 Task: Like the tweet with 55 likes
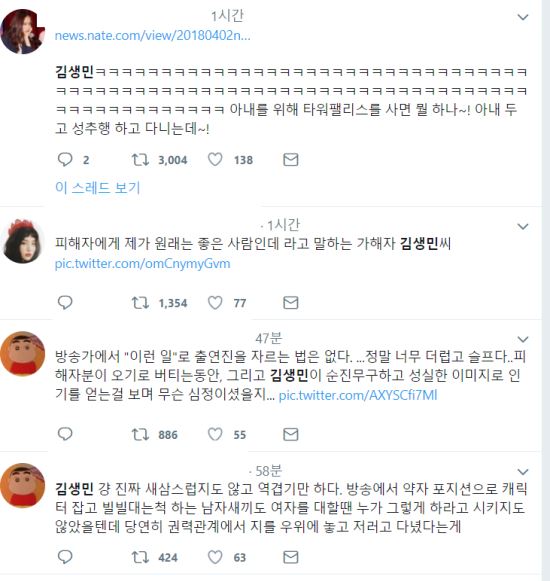coord(215,434)
